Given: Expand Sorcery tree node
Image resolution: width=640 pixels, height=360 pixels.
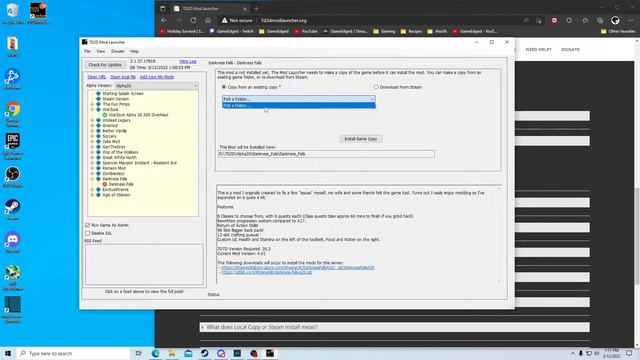Looking at the screenshot, I should (92, 136).
